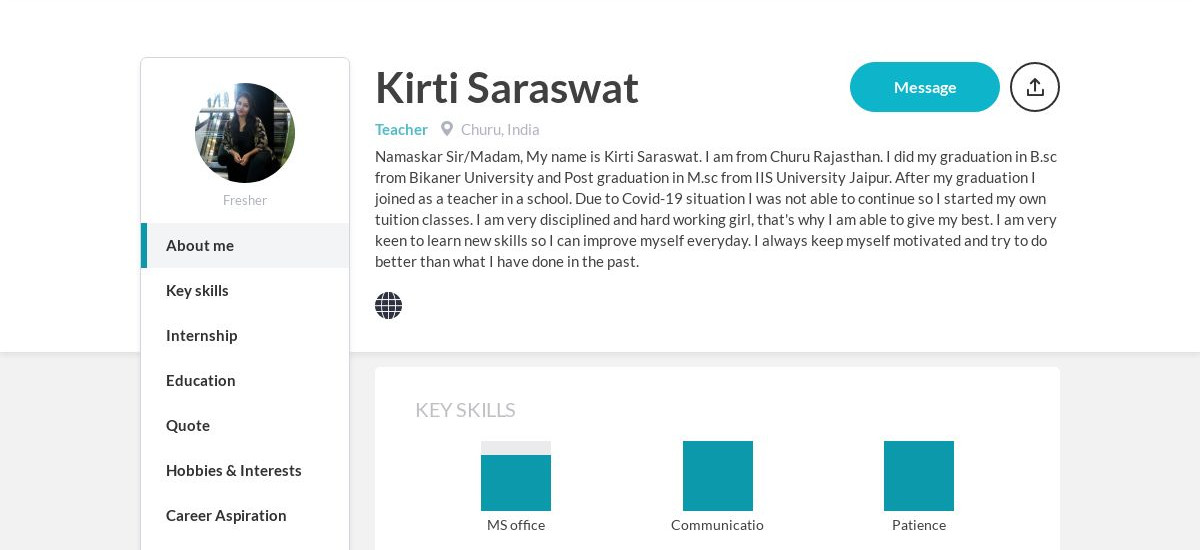Jump to Internship section
1200x550 pixels.
click(x=245, y=335)
